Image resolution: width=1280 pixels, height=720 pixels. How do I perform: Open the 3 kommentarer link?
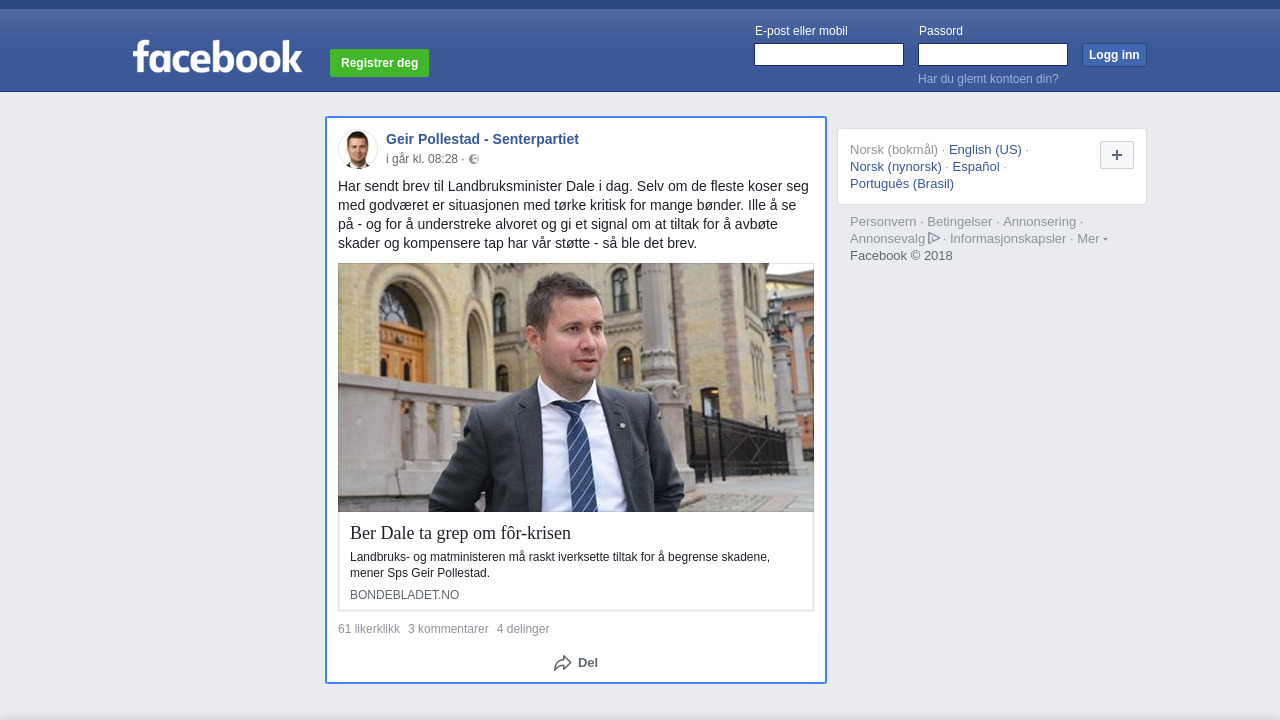pyautogui.click(x=448, y=629)
